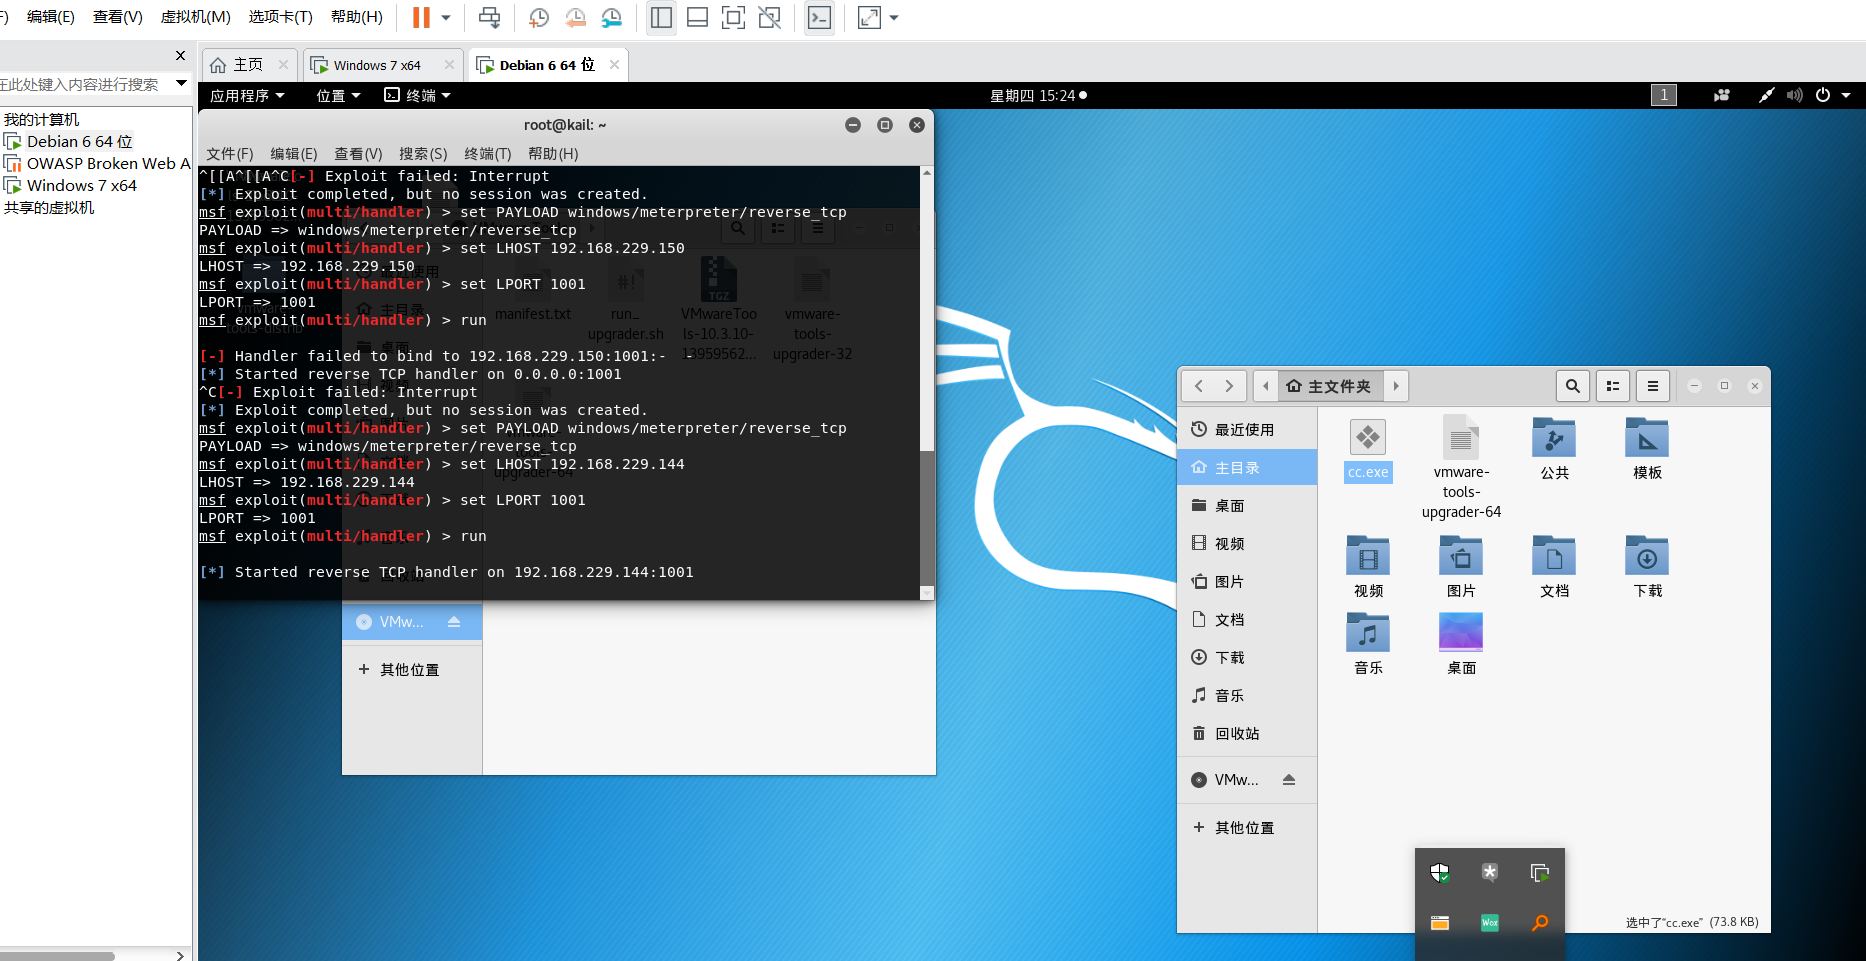Click the library search input field

coord(84,84)
